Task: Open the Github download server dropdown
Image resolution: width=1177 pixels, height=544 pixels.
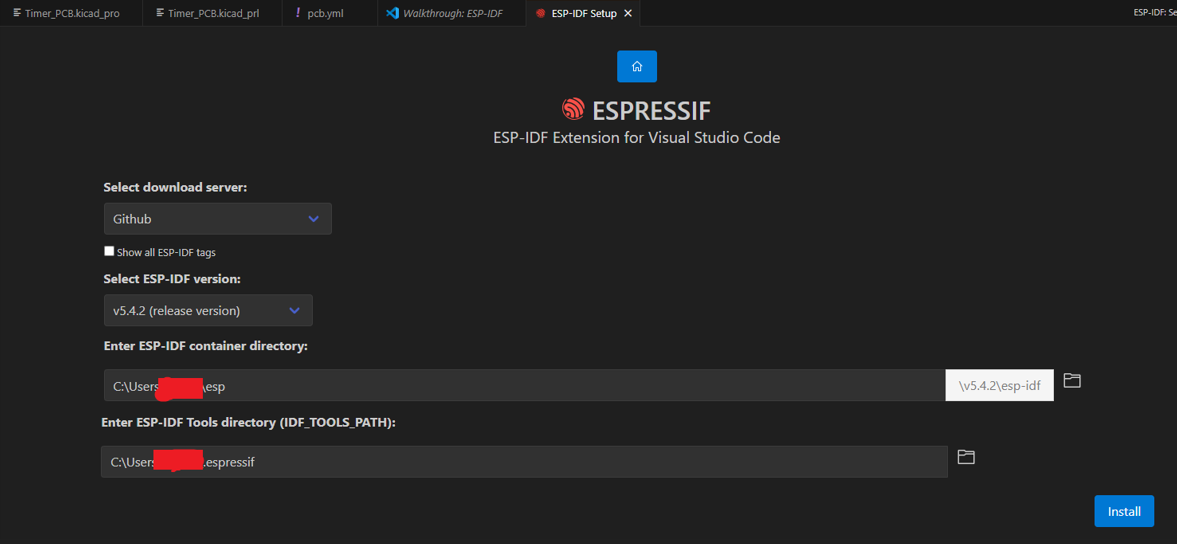Action: 218,219
